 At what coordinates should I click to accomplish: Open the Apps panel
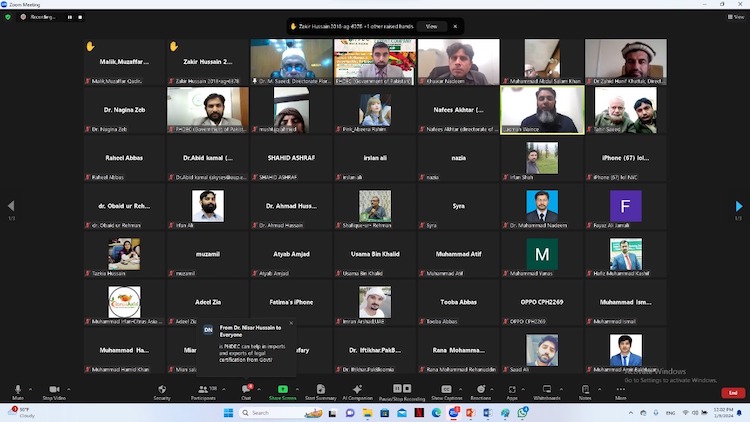(x=512, y=391)
